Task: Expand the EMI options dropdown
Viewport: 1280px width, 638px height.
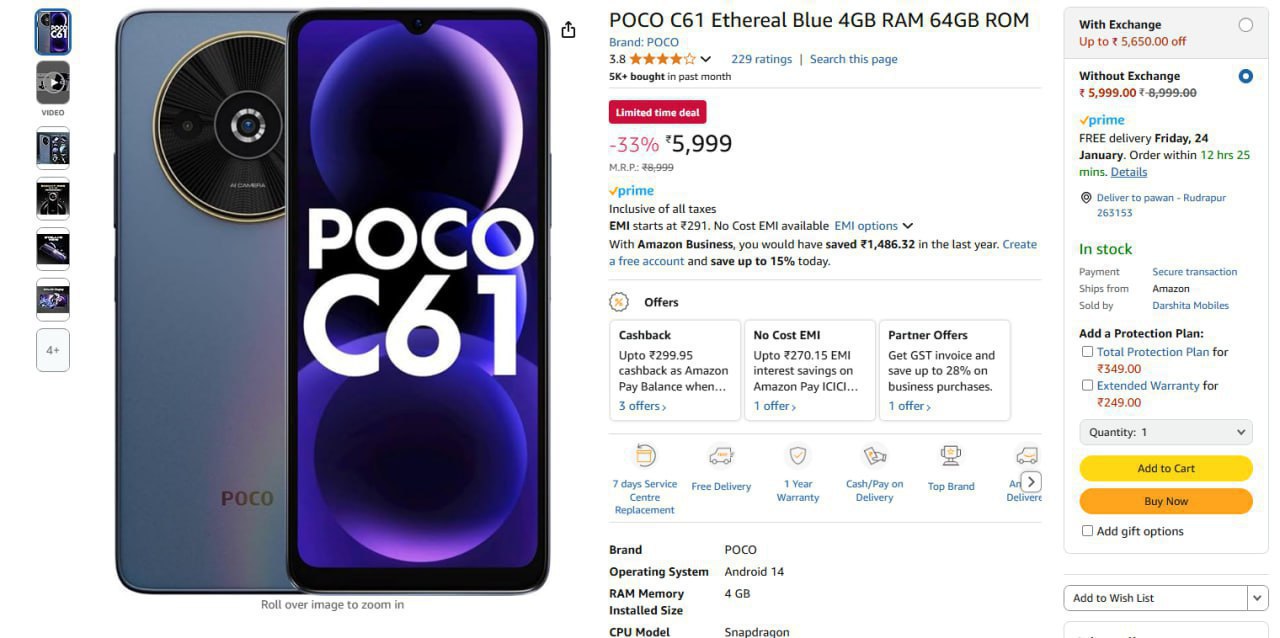Action: (873, 226)
